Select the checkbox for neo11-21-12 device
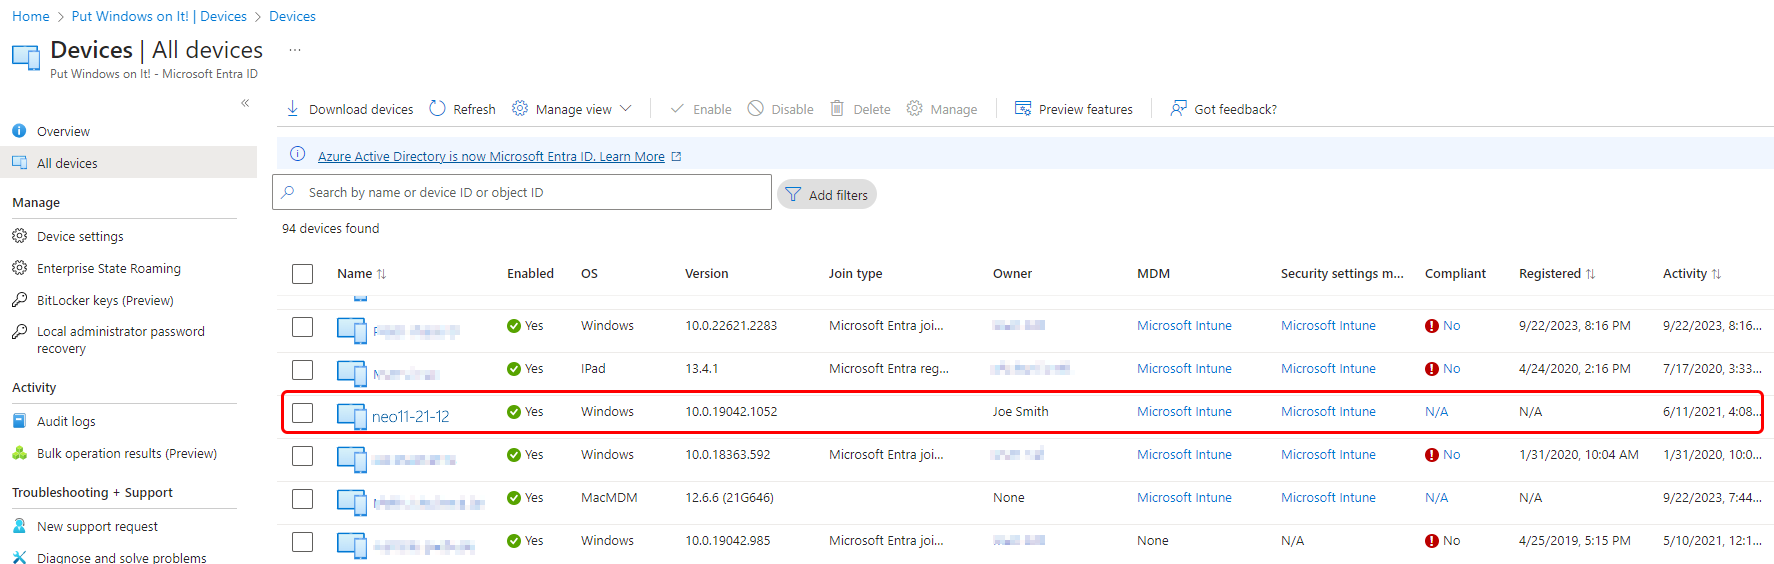 303,413
